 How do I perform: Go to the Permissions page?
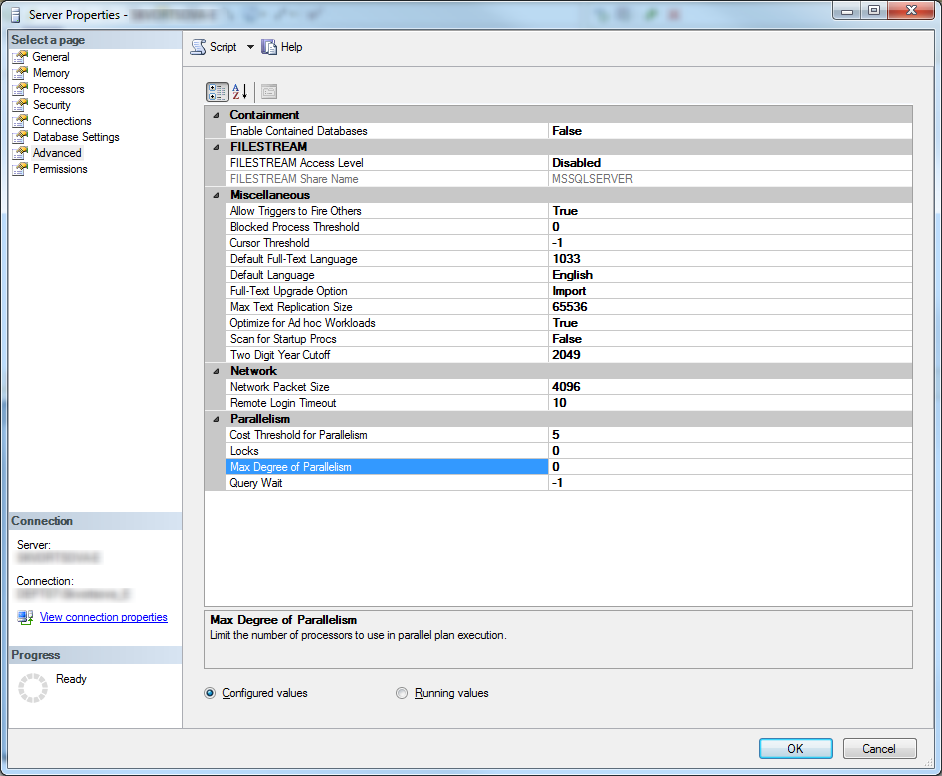pos(60,169)
